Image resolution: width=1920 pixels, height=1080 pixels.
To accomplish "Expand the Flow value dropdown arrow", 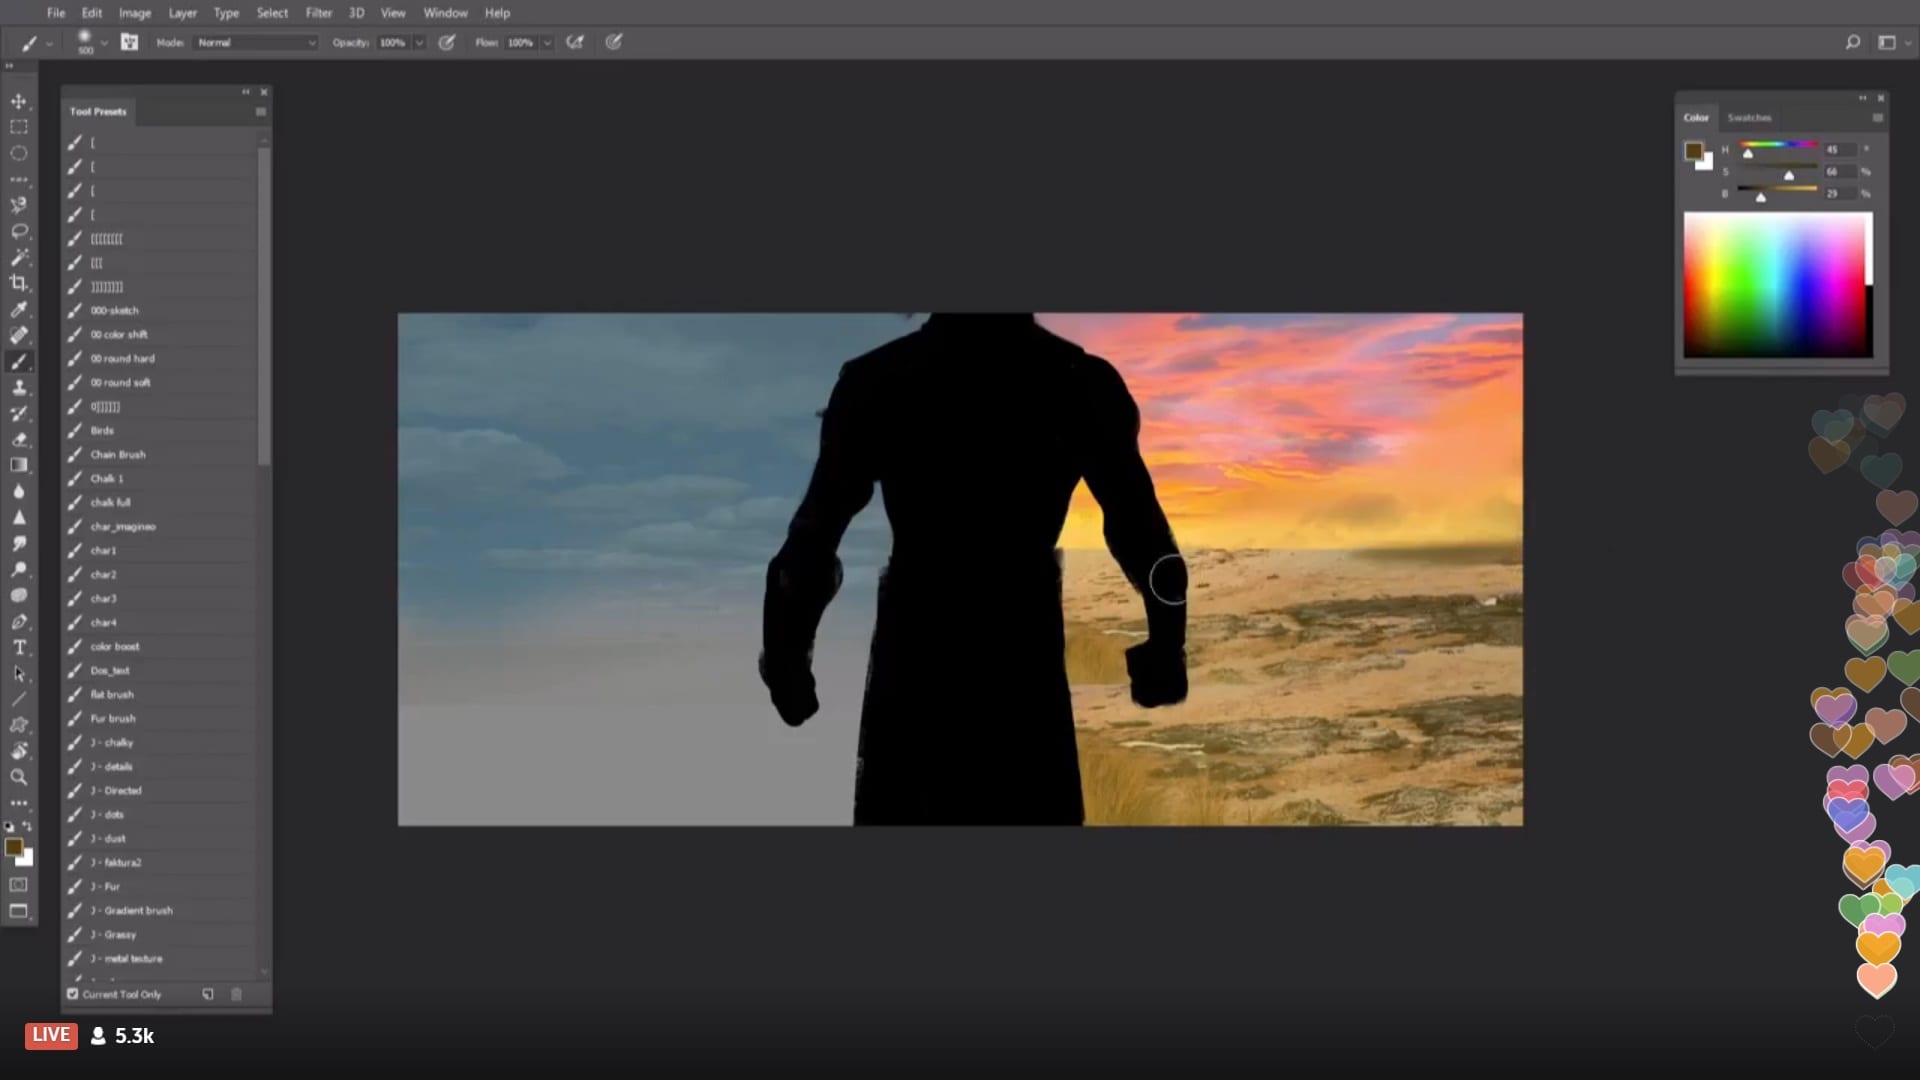I will point(547,42).
